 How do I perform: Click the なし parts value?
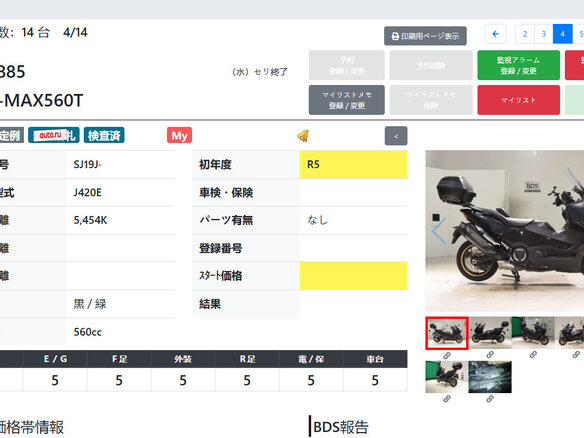click(x=317, y=220)
